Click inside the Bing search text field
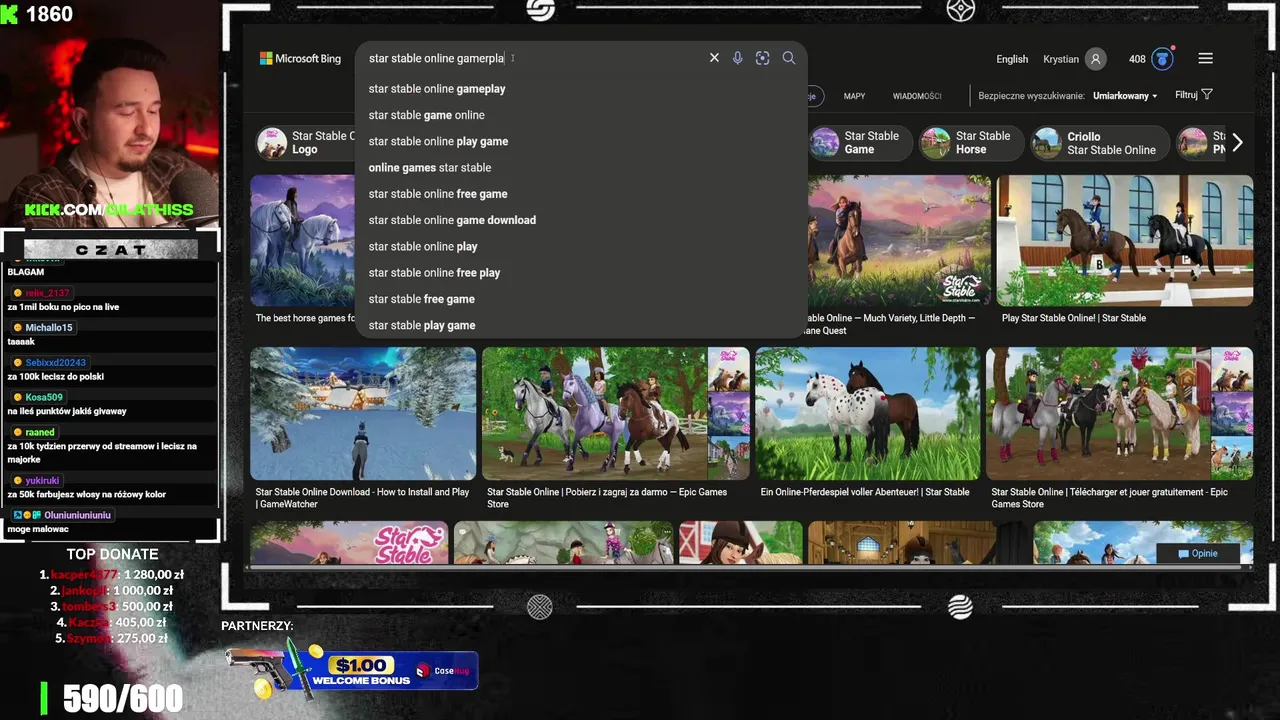This screenshot has height=720, width=1280. pos(530,58)
